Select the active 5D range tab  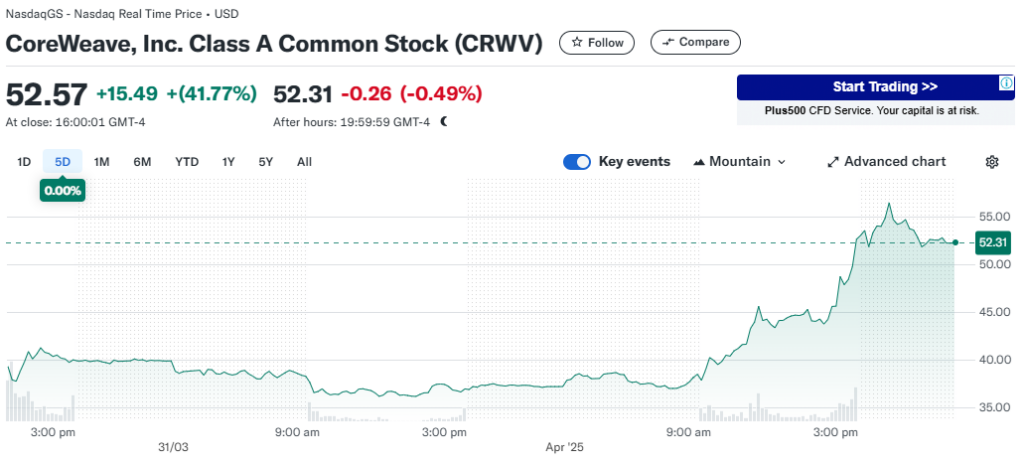[x=62, y=162]
